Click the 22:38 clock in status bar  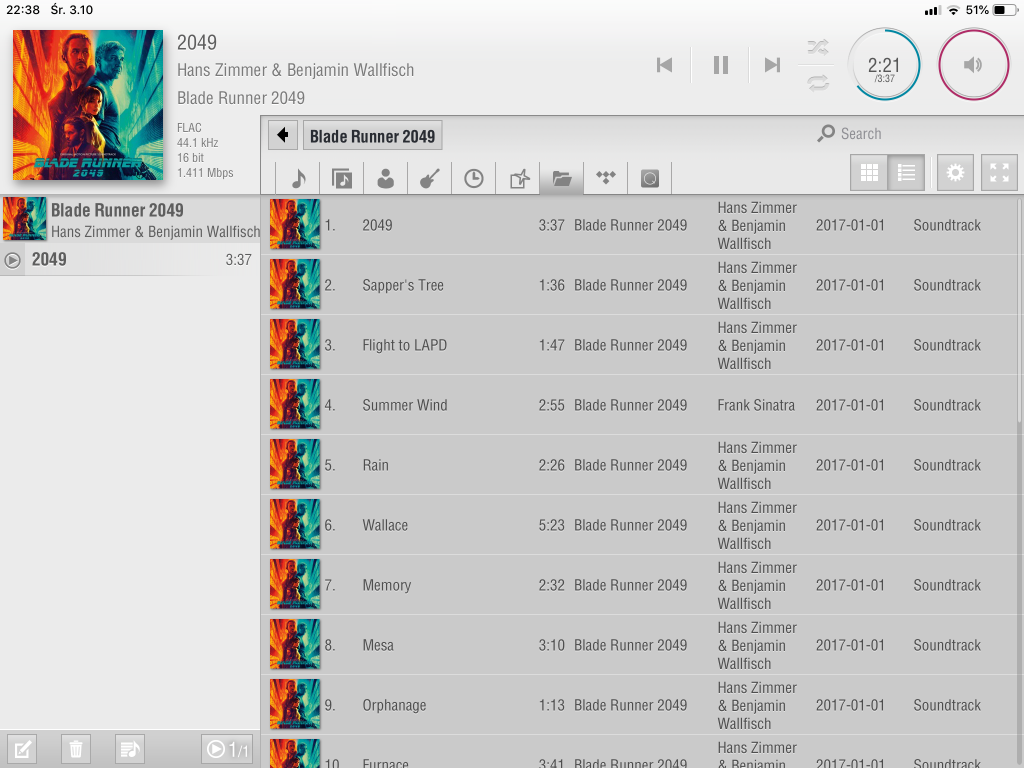point(23,10)
